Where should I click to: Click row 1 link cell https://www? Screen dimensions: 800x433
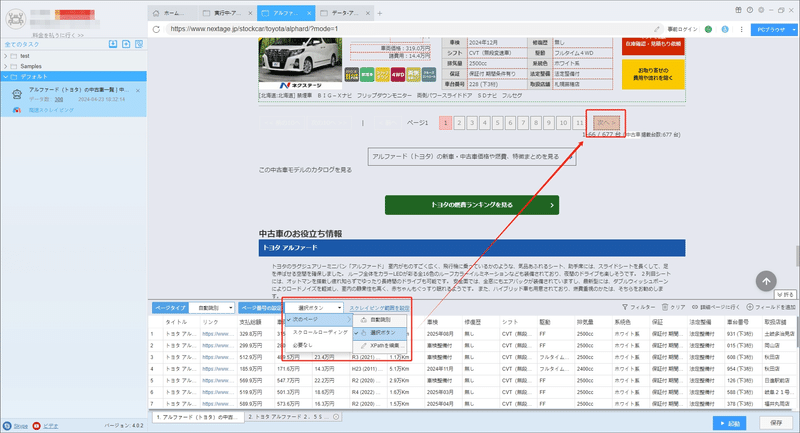point(218,334)
